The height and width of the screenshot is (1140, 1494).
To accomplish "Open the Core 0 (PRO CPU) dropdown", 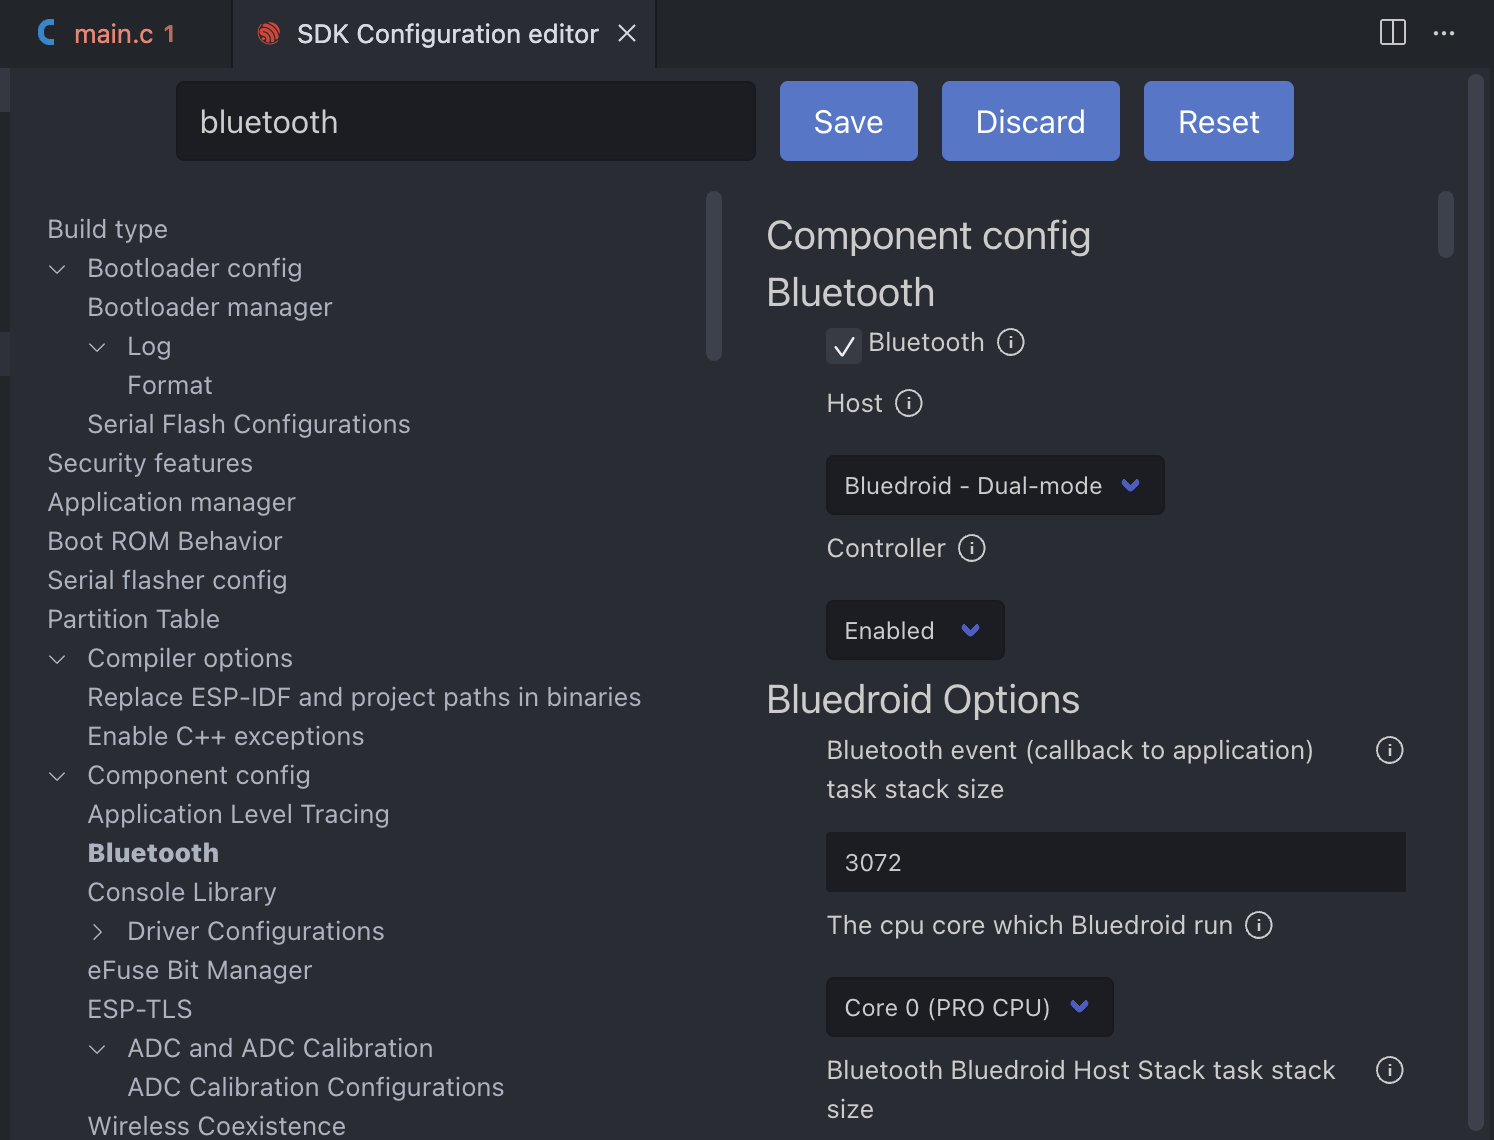I will pos(968,1007).
